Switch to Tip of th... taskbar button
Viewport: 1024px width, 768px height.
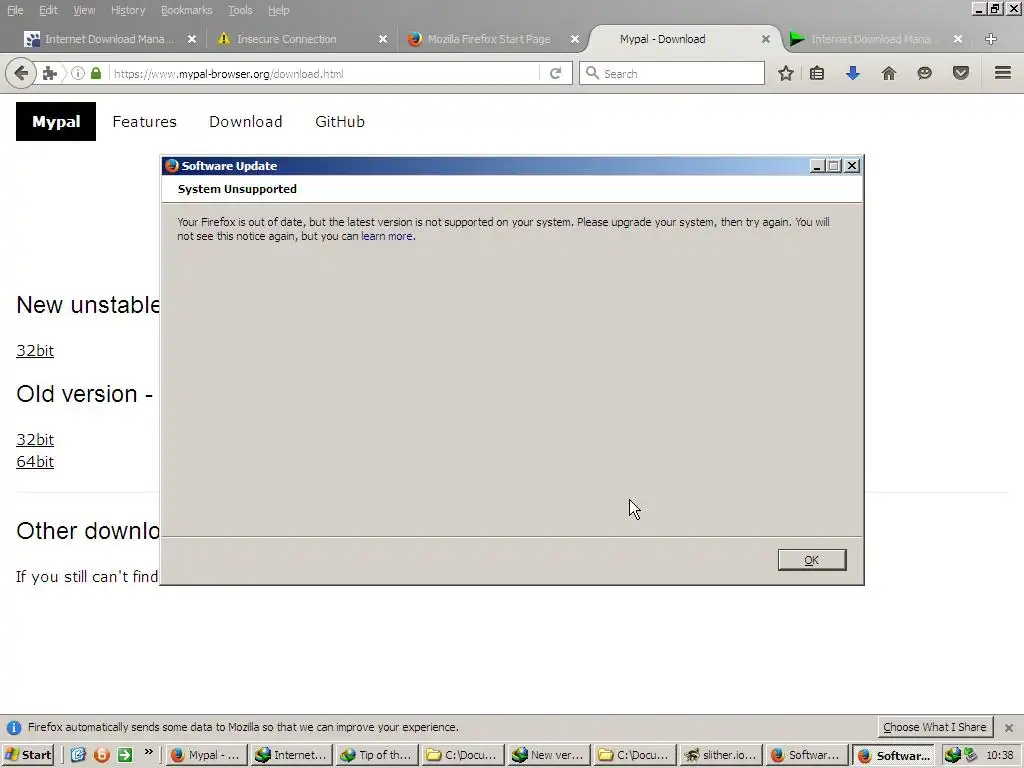tap(377, 755)
